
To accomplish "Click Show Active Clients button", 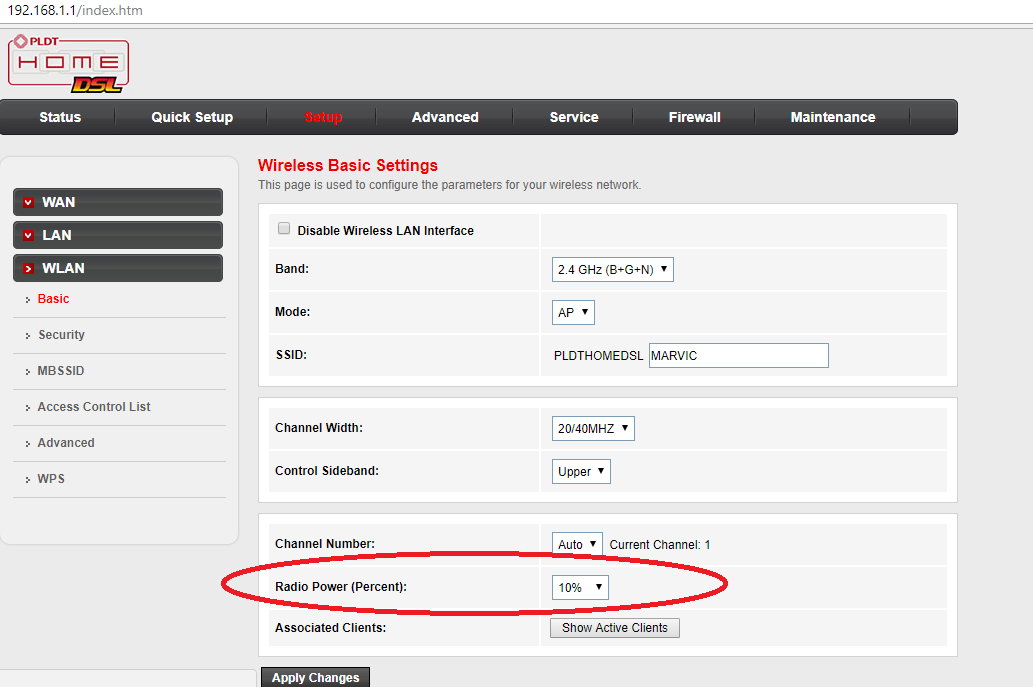I will point(615,628).
